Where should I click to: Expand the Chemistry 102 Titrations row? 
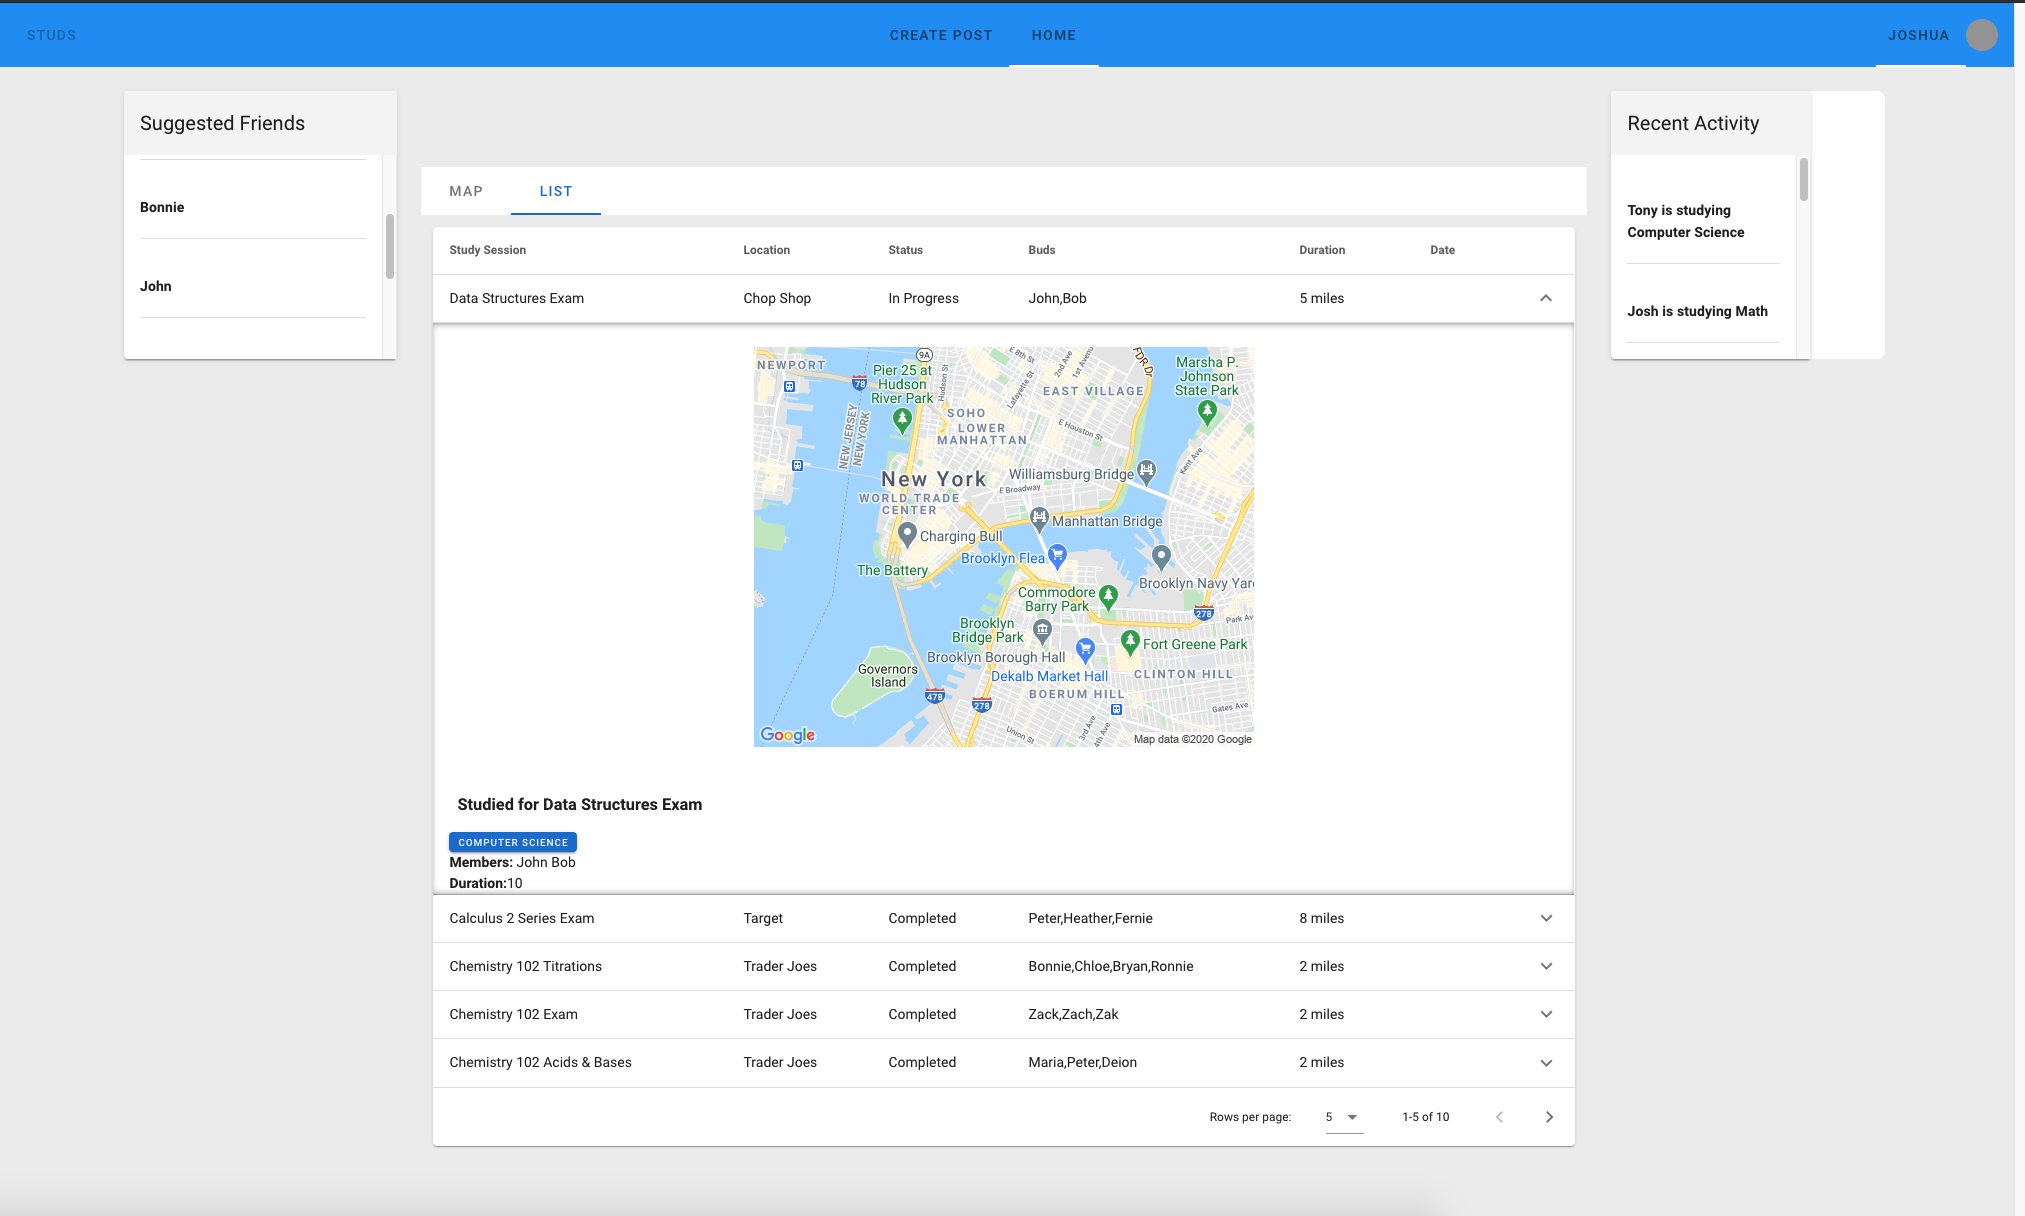[1546, 966]
